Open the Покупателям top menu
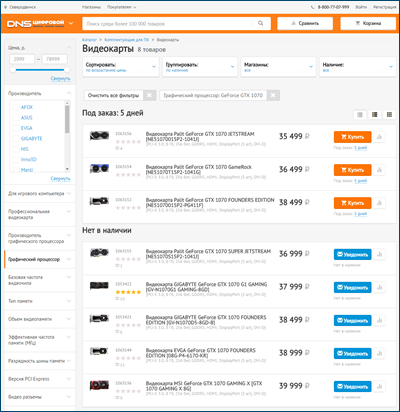 (121, 7)
